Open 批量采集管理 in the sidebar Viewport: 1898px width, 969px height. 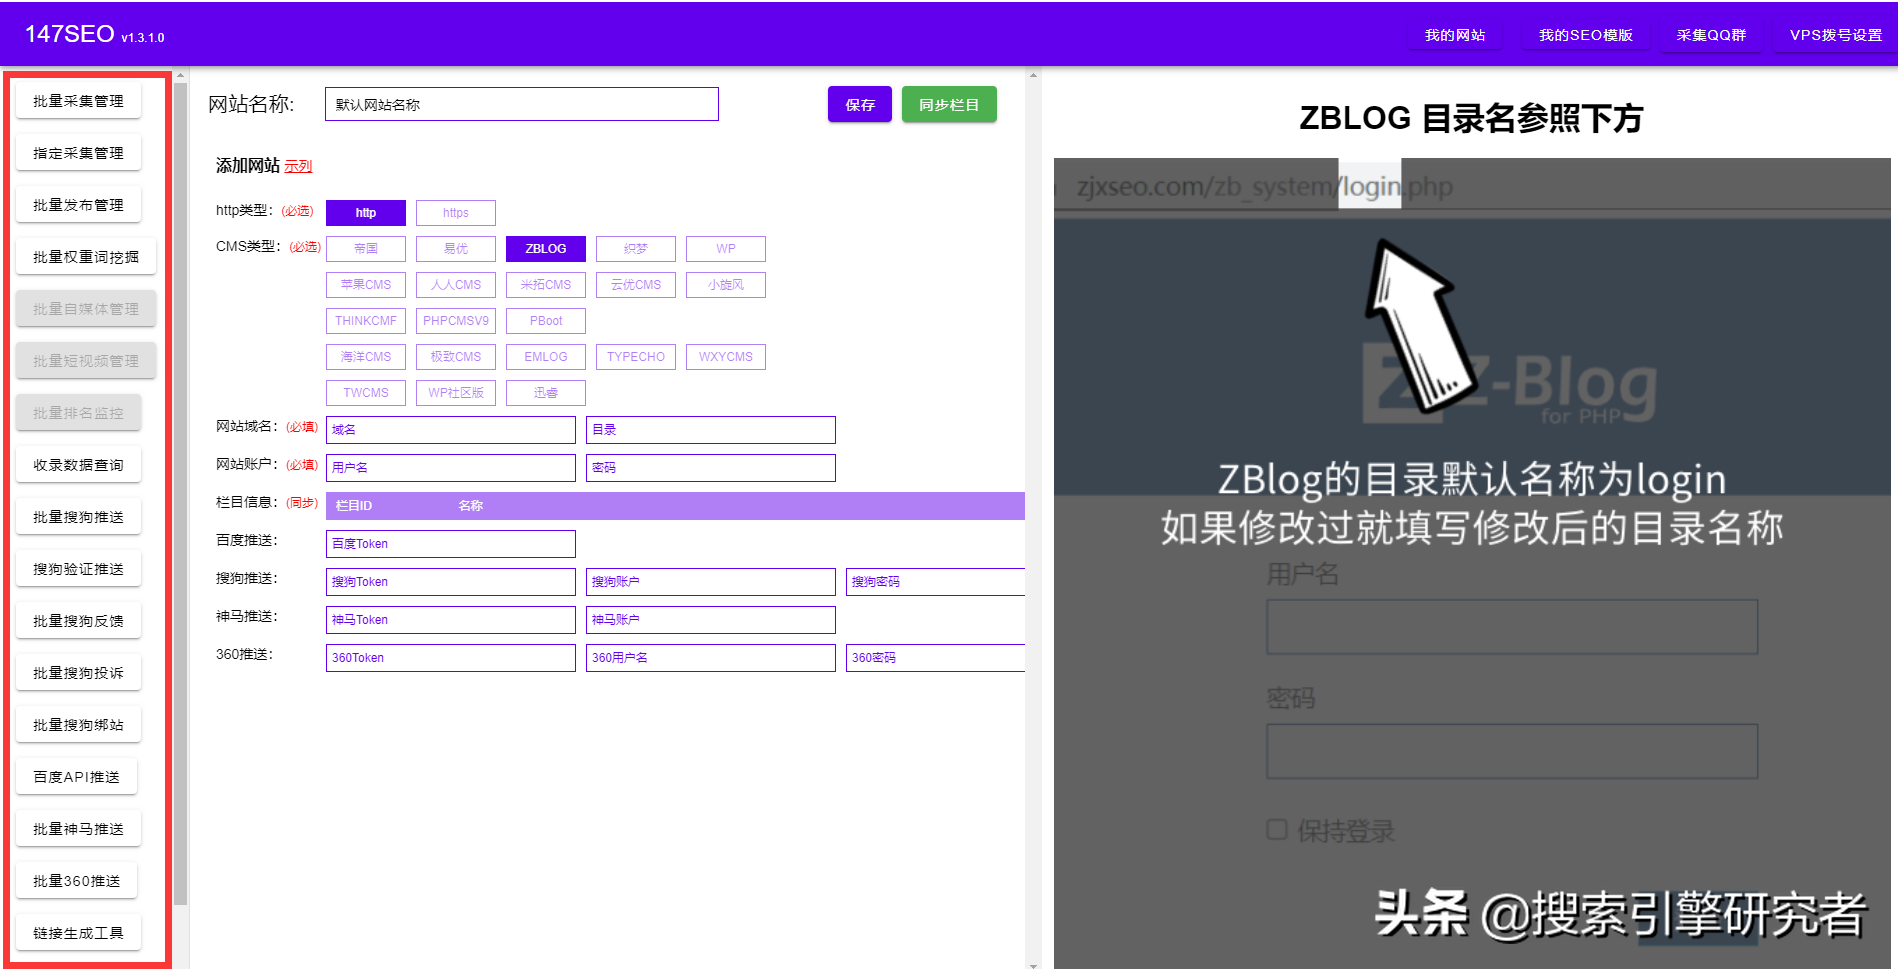[78, 101]
